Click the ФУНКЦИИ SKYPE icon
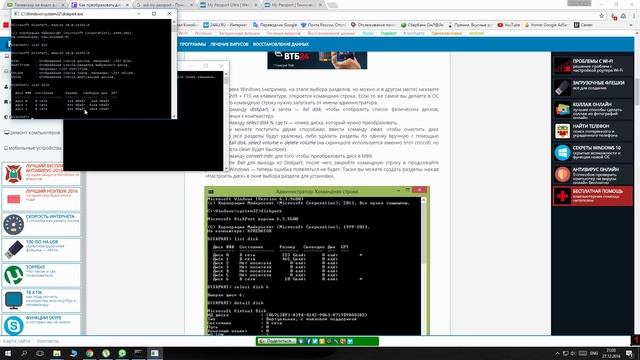Viewport: 640px width, 360px height. (x=13, y=325)
